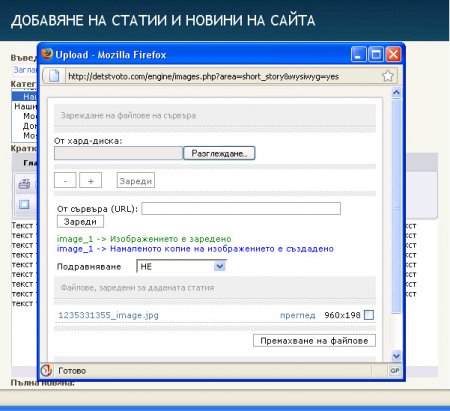Click the преглед preview link
This screenshot has width=450, height=411.
297,315
